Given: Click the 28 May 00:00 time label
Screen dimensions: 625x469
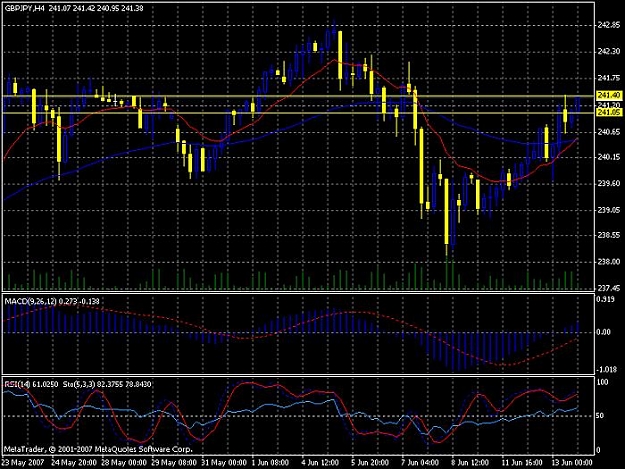Looking at the screenshot, I should (124, 463).
